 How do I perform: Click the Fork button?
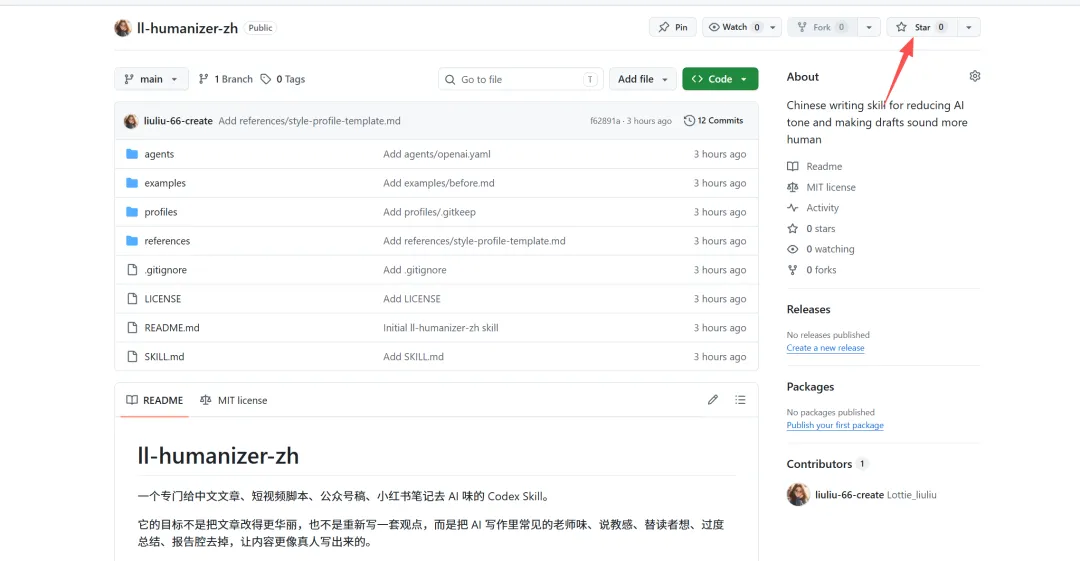(821, 27)
